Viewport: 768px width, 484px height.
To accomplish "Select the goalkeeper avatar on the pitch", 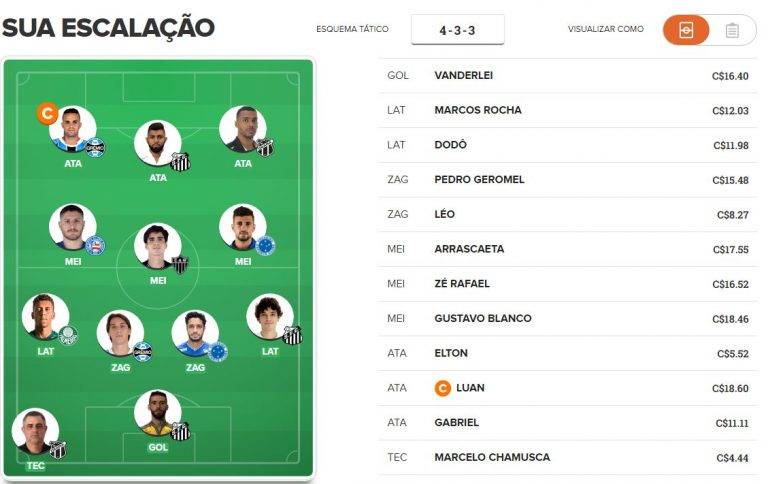I will [158, 413].
